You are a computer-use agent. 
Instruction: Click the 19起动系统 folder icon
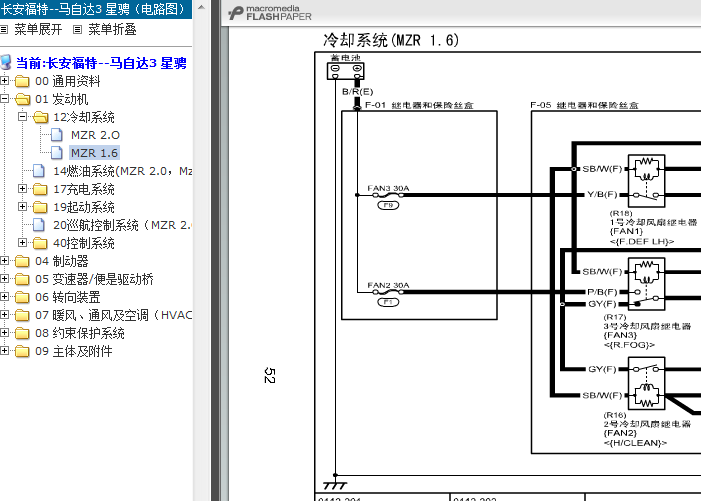(x=40, y=207)
